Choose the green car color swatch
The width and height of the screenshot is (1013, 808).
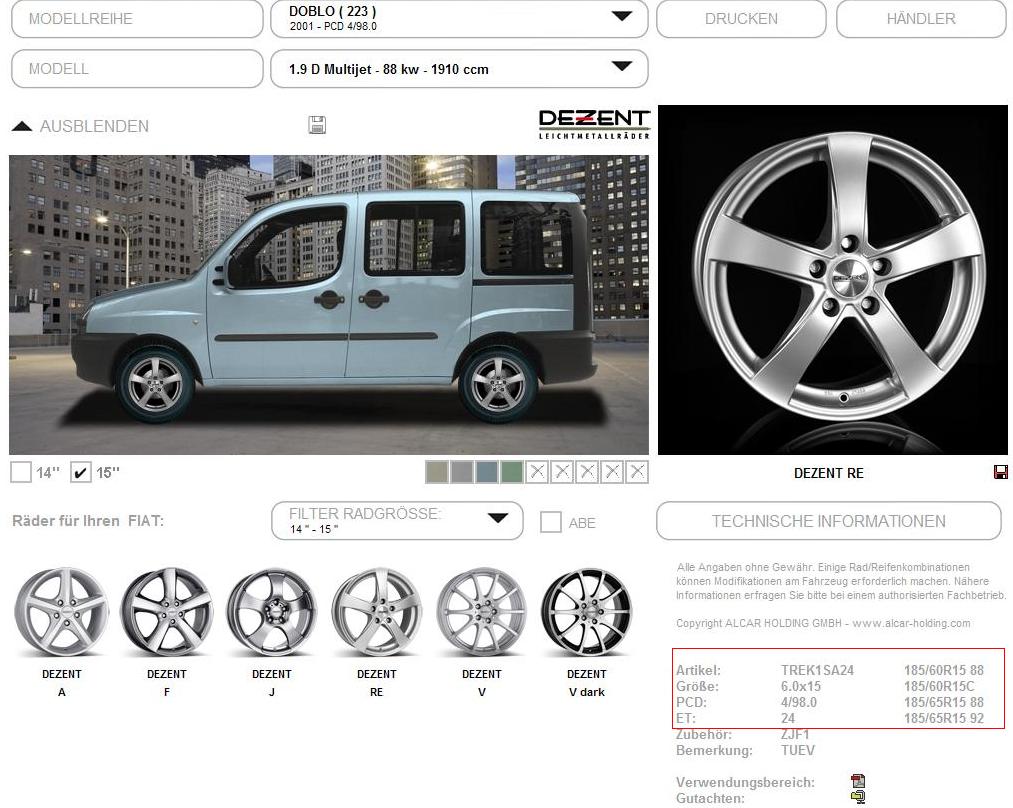click(x=511, y=472)
